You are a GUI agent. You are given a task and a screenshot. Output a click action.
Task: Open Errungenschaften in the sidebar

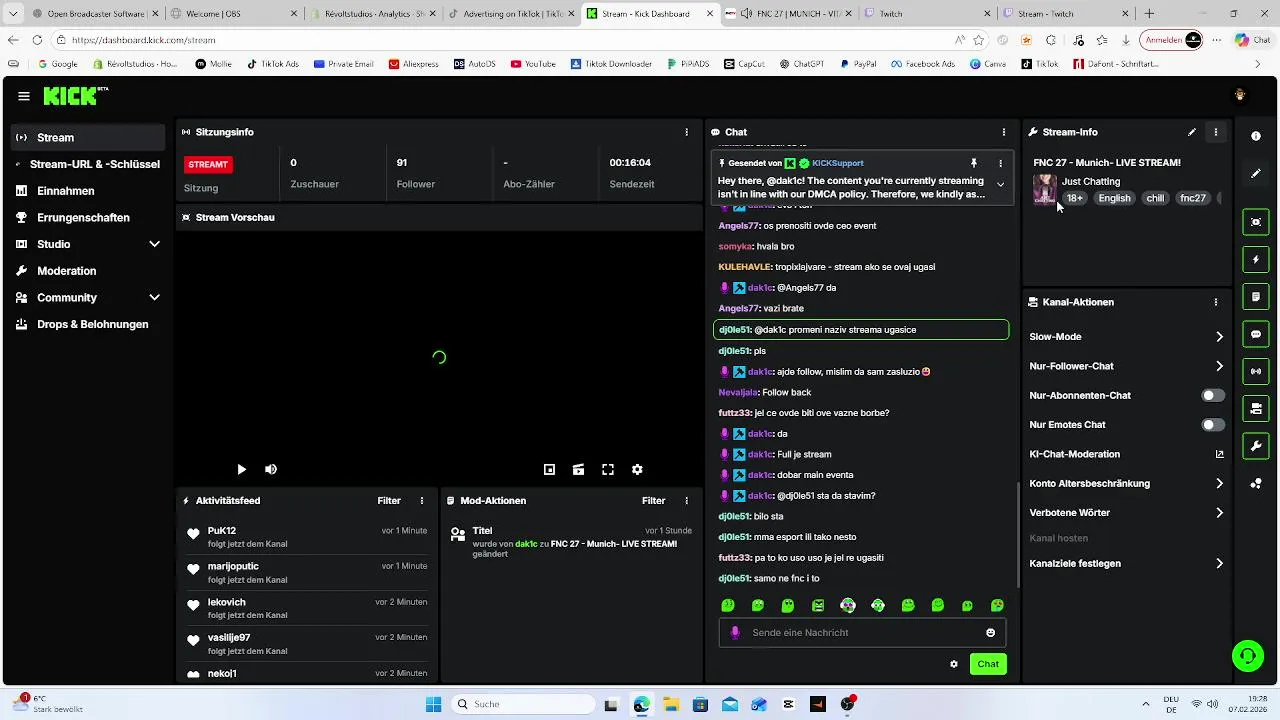click(88, 217)
